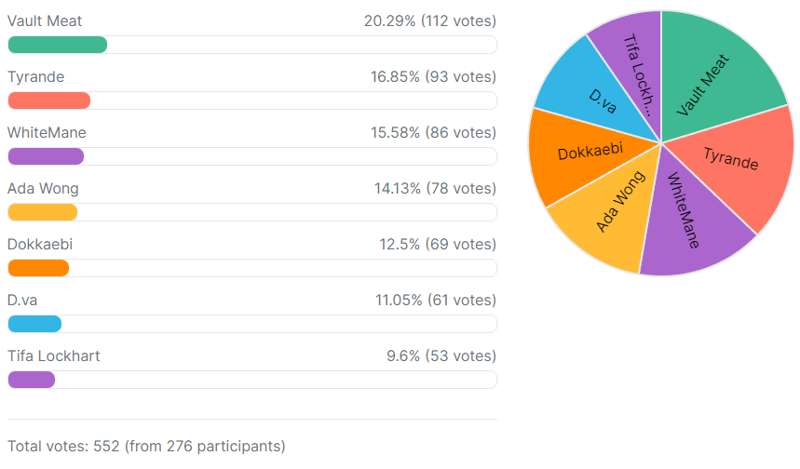
Task: Click the Ada Wong option label
Action: pyautogui.click(x=43, y=189)
